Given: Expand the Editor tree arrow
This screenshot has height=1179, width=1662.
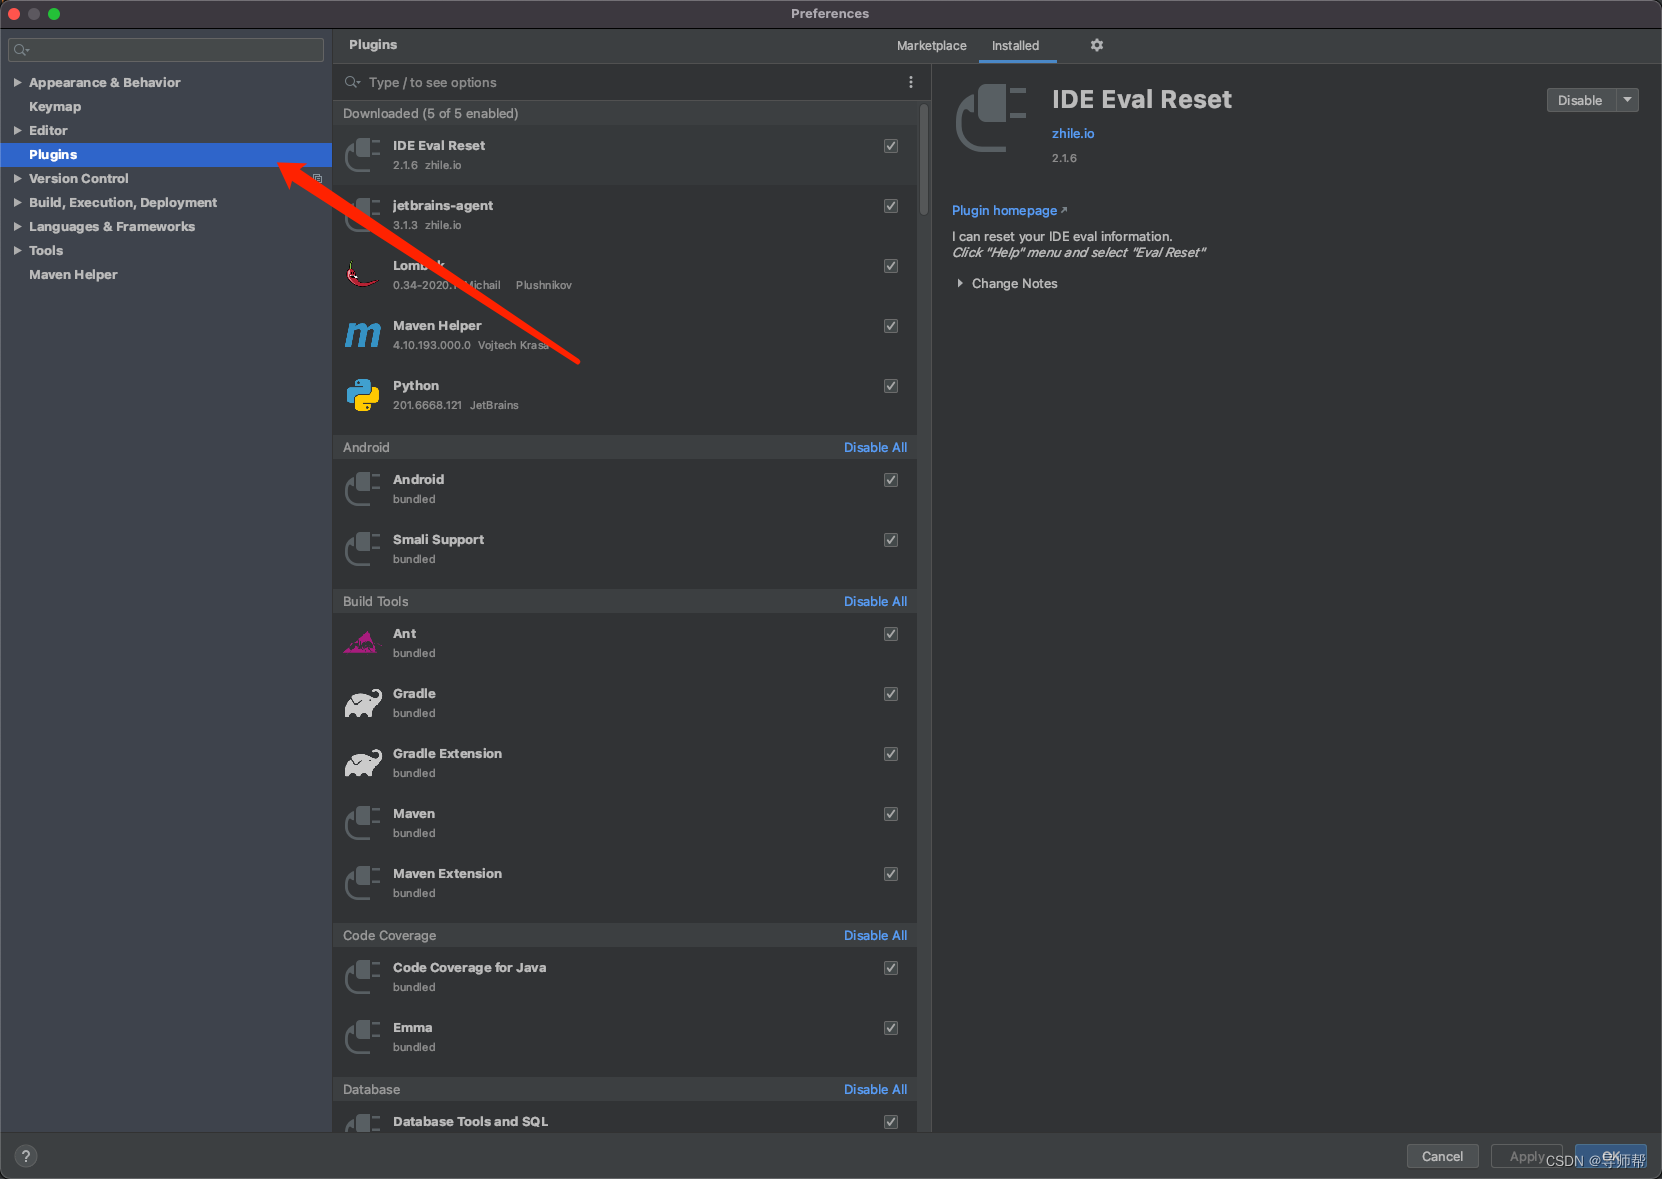Looking at the screenshot, I should 17,130.
